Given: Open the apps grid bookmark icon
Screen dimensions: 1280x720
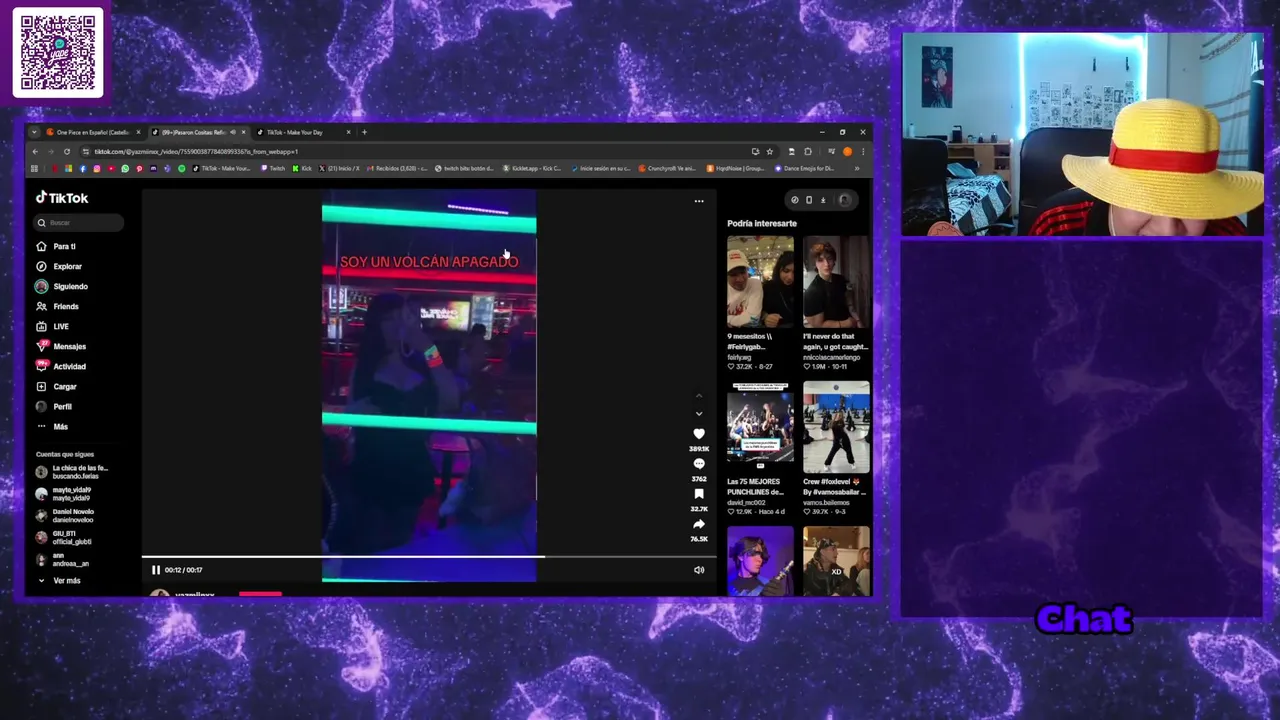Looking at the screenshot, I should point(34,168).
